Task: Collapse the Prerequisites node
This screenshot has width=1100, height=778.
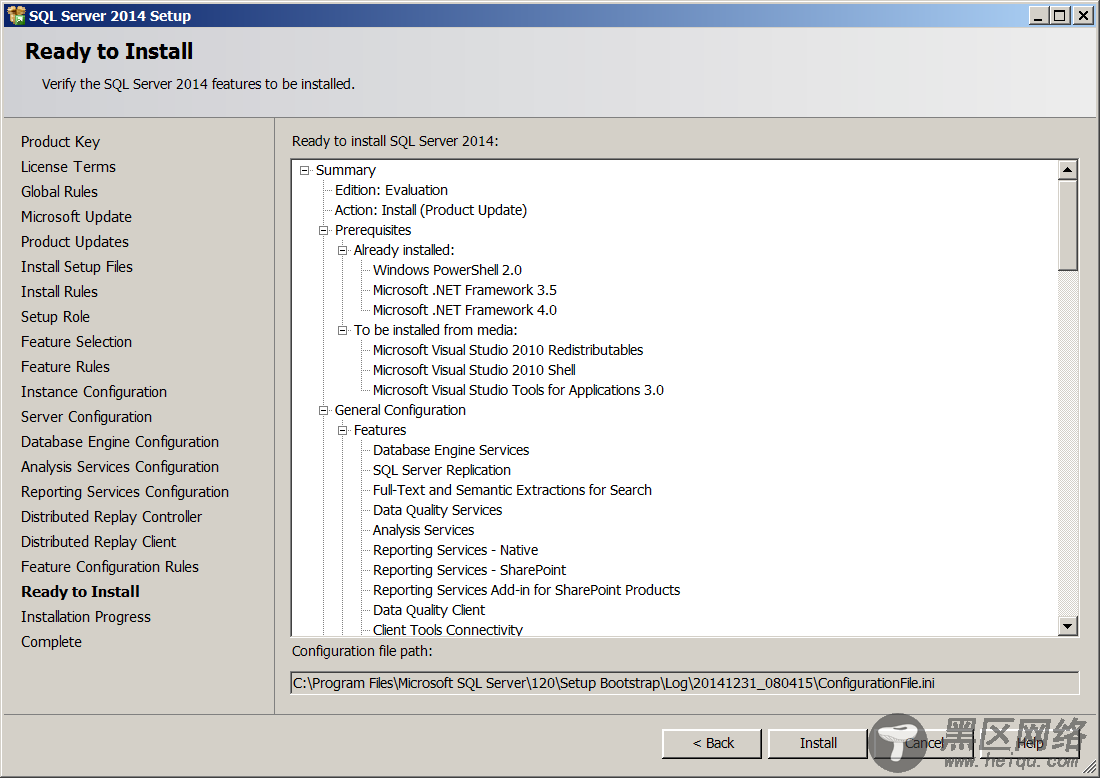Action: [x=323, y=230]
